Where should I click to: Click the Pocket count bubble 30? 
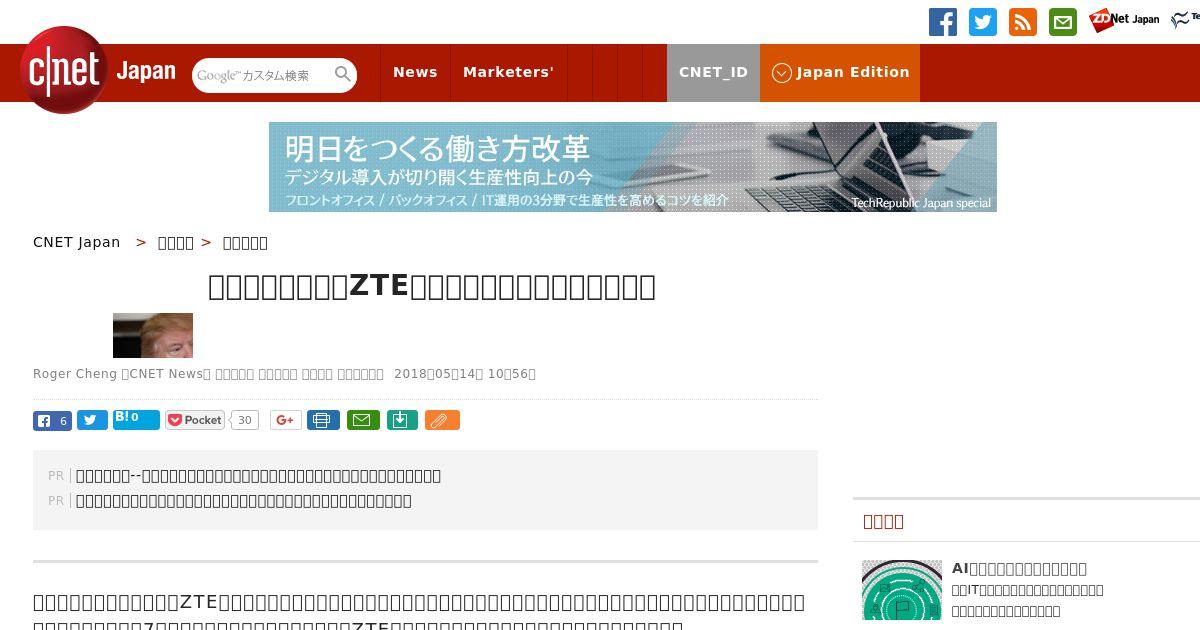pyautogui.click(x=244, y=420)
